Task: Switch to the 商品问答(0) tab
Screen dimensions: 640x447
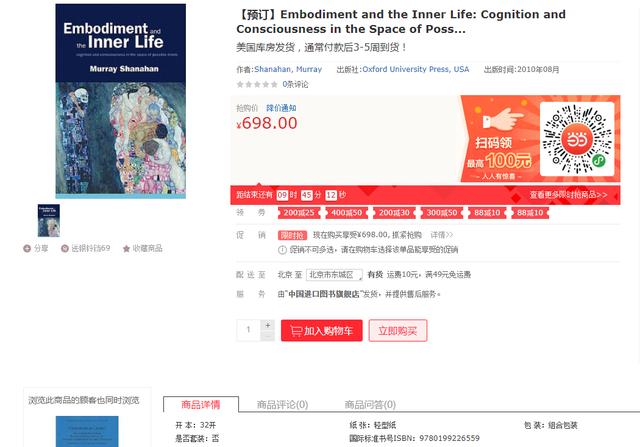Action: (x=370, y=405)
